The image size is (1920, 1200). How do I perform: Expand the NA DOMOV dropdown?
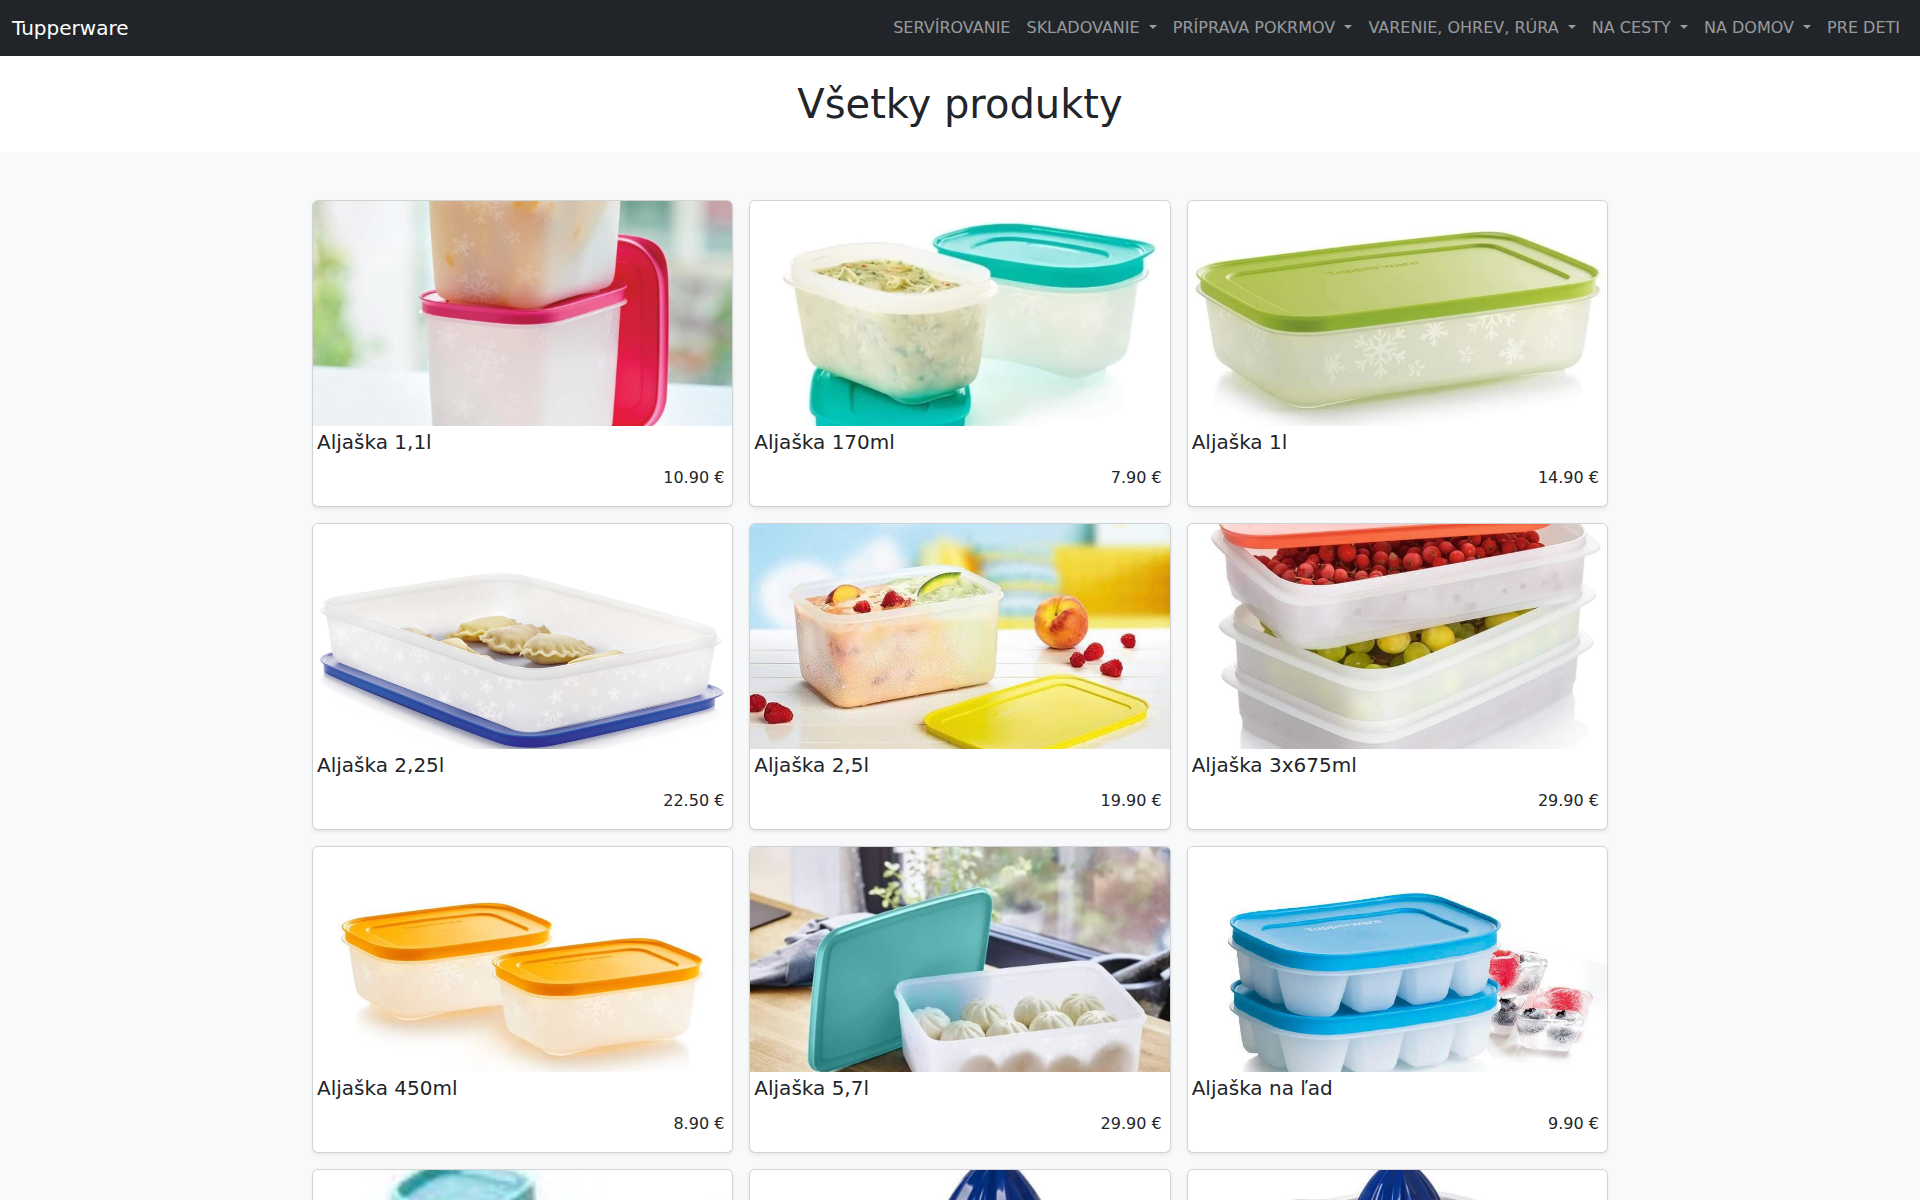pyautogui.click(x=1757, y=28)
